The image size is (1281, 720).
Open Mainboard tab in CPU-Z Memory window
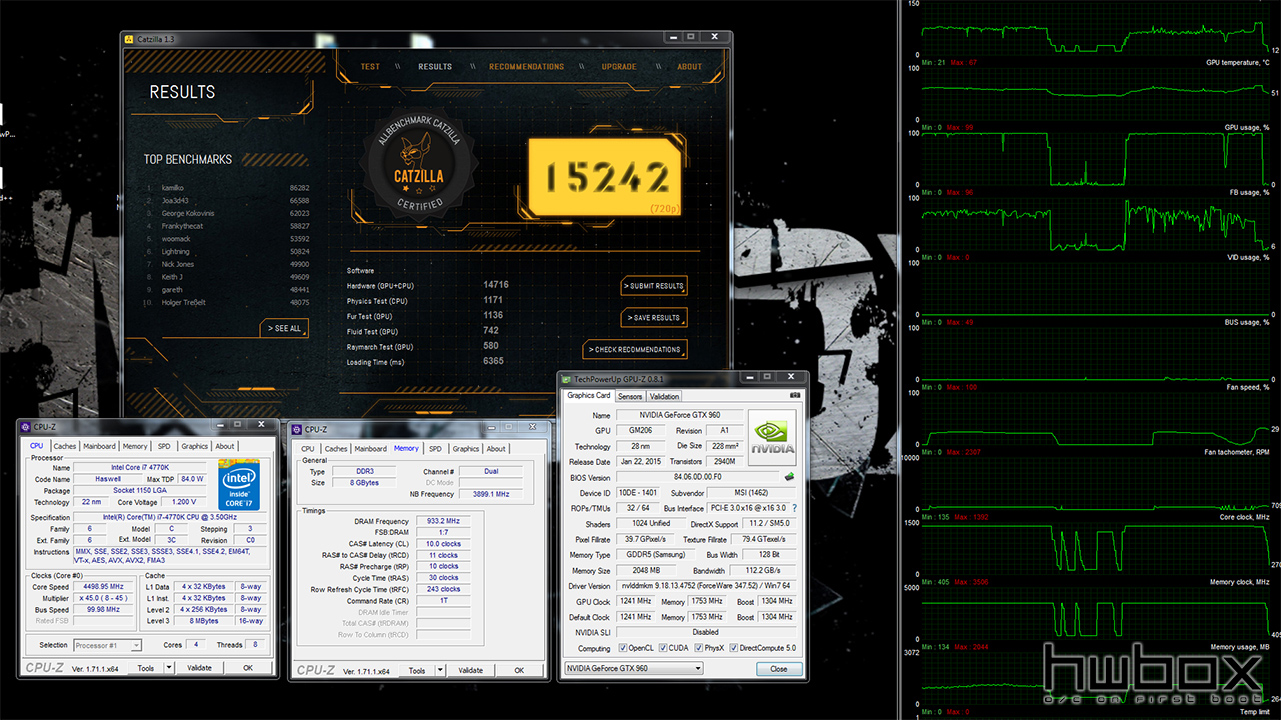[370, 449]
